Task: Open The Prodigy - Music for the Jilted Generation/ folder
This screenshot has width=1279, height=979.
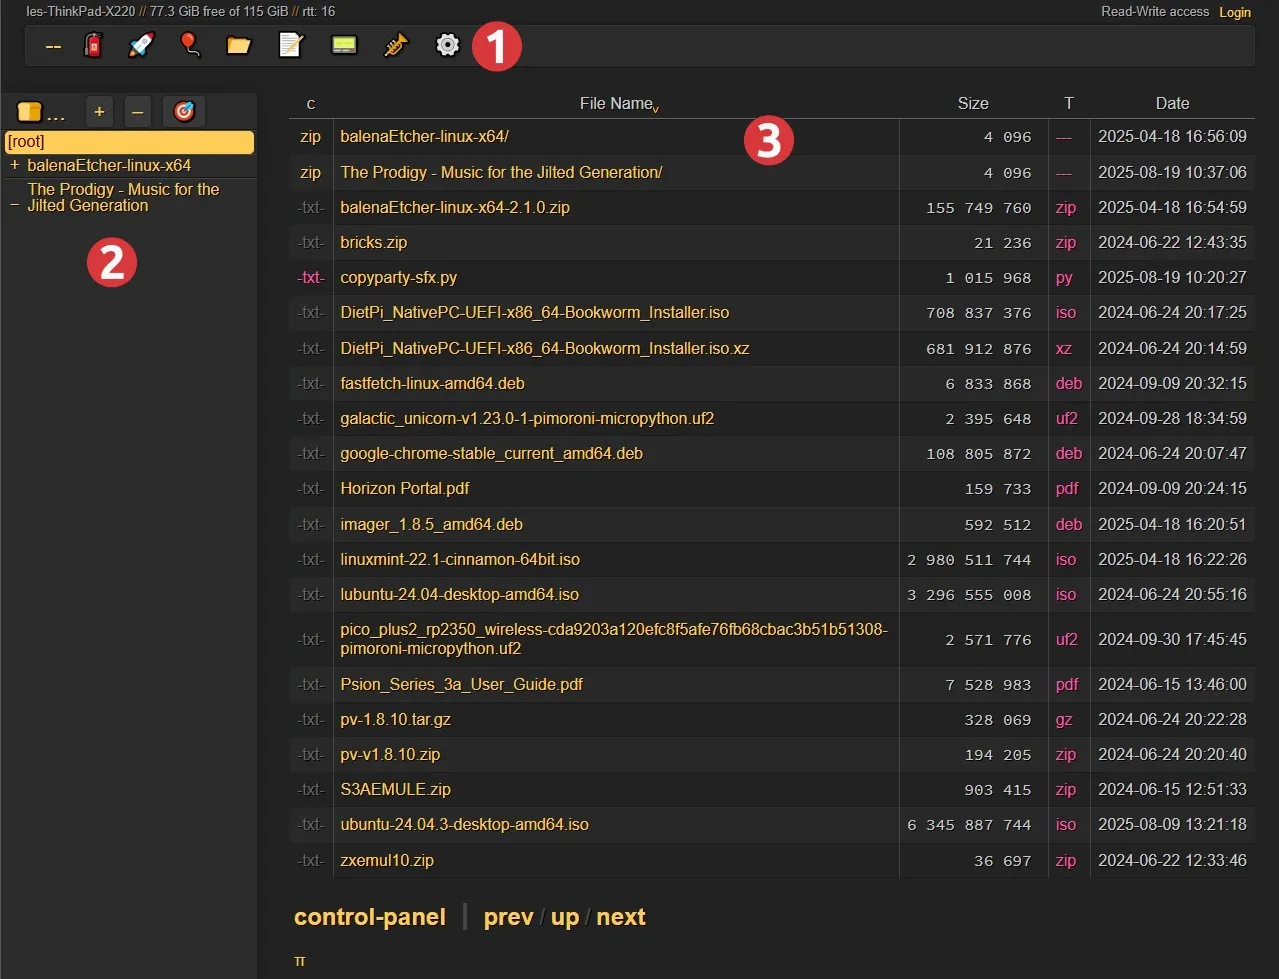Action: tap(501, 173)
